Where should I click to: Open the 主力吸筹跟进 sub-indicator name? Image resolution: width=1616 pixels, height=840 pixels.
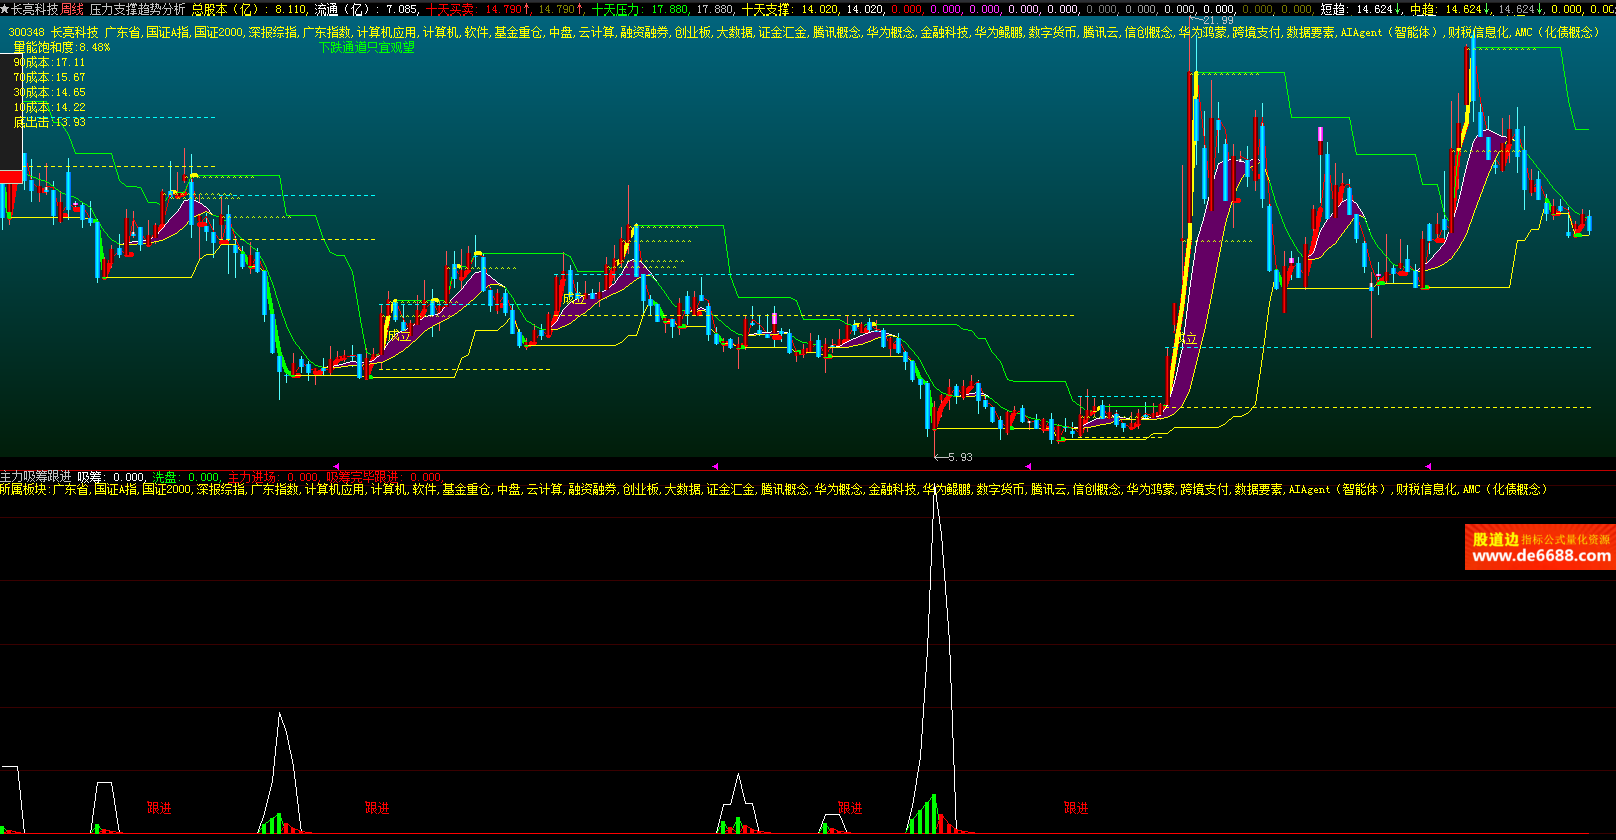pos(36,477)
